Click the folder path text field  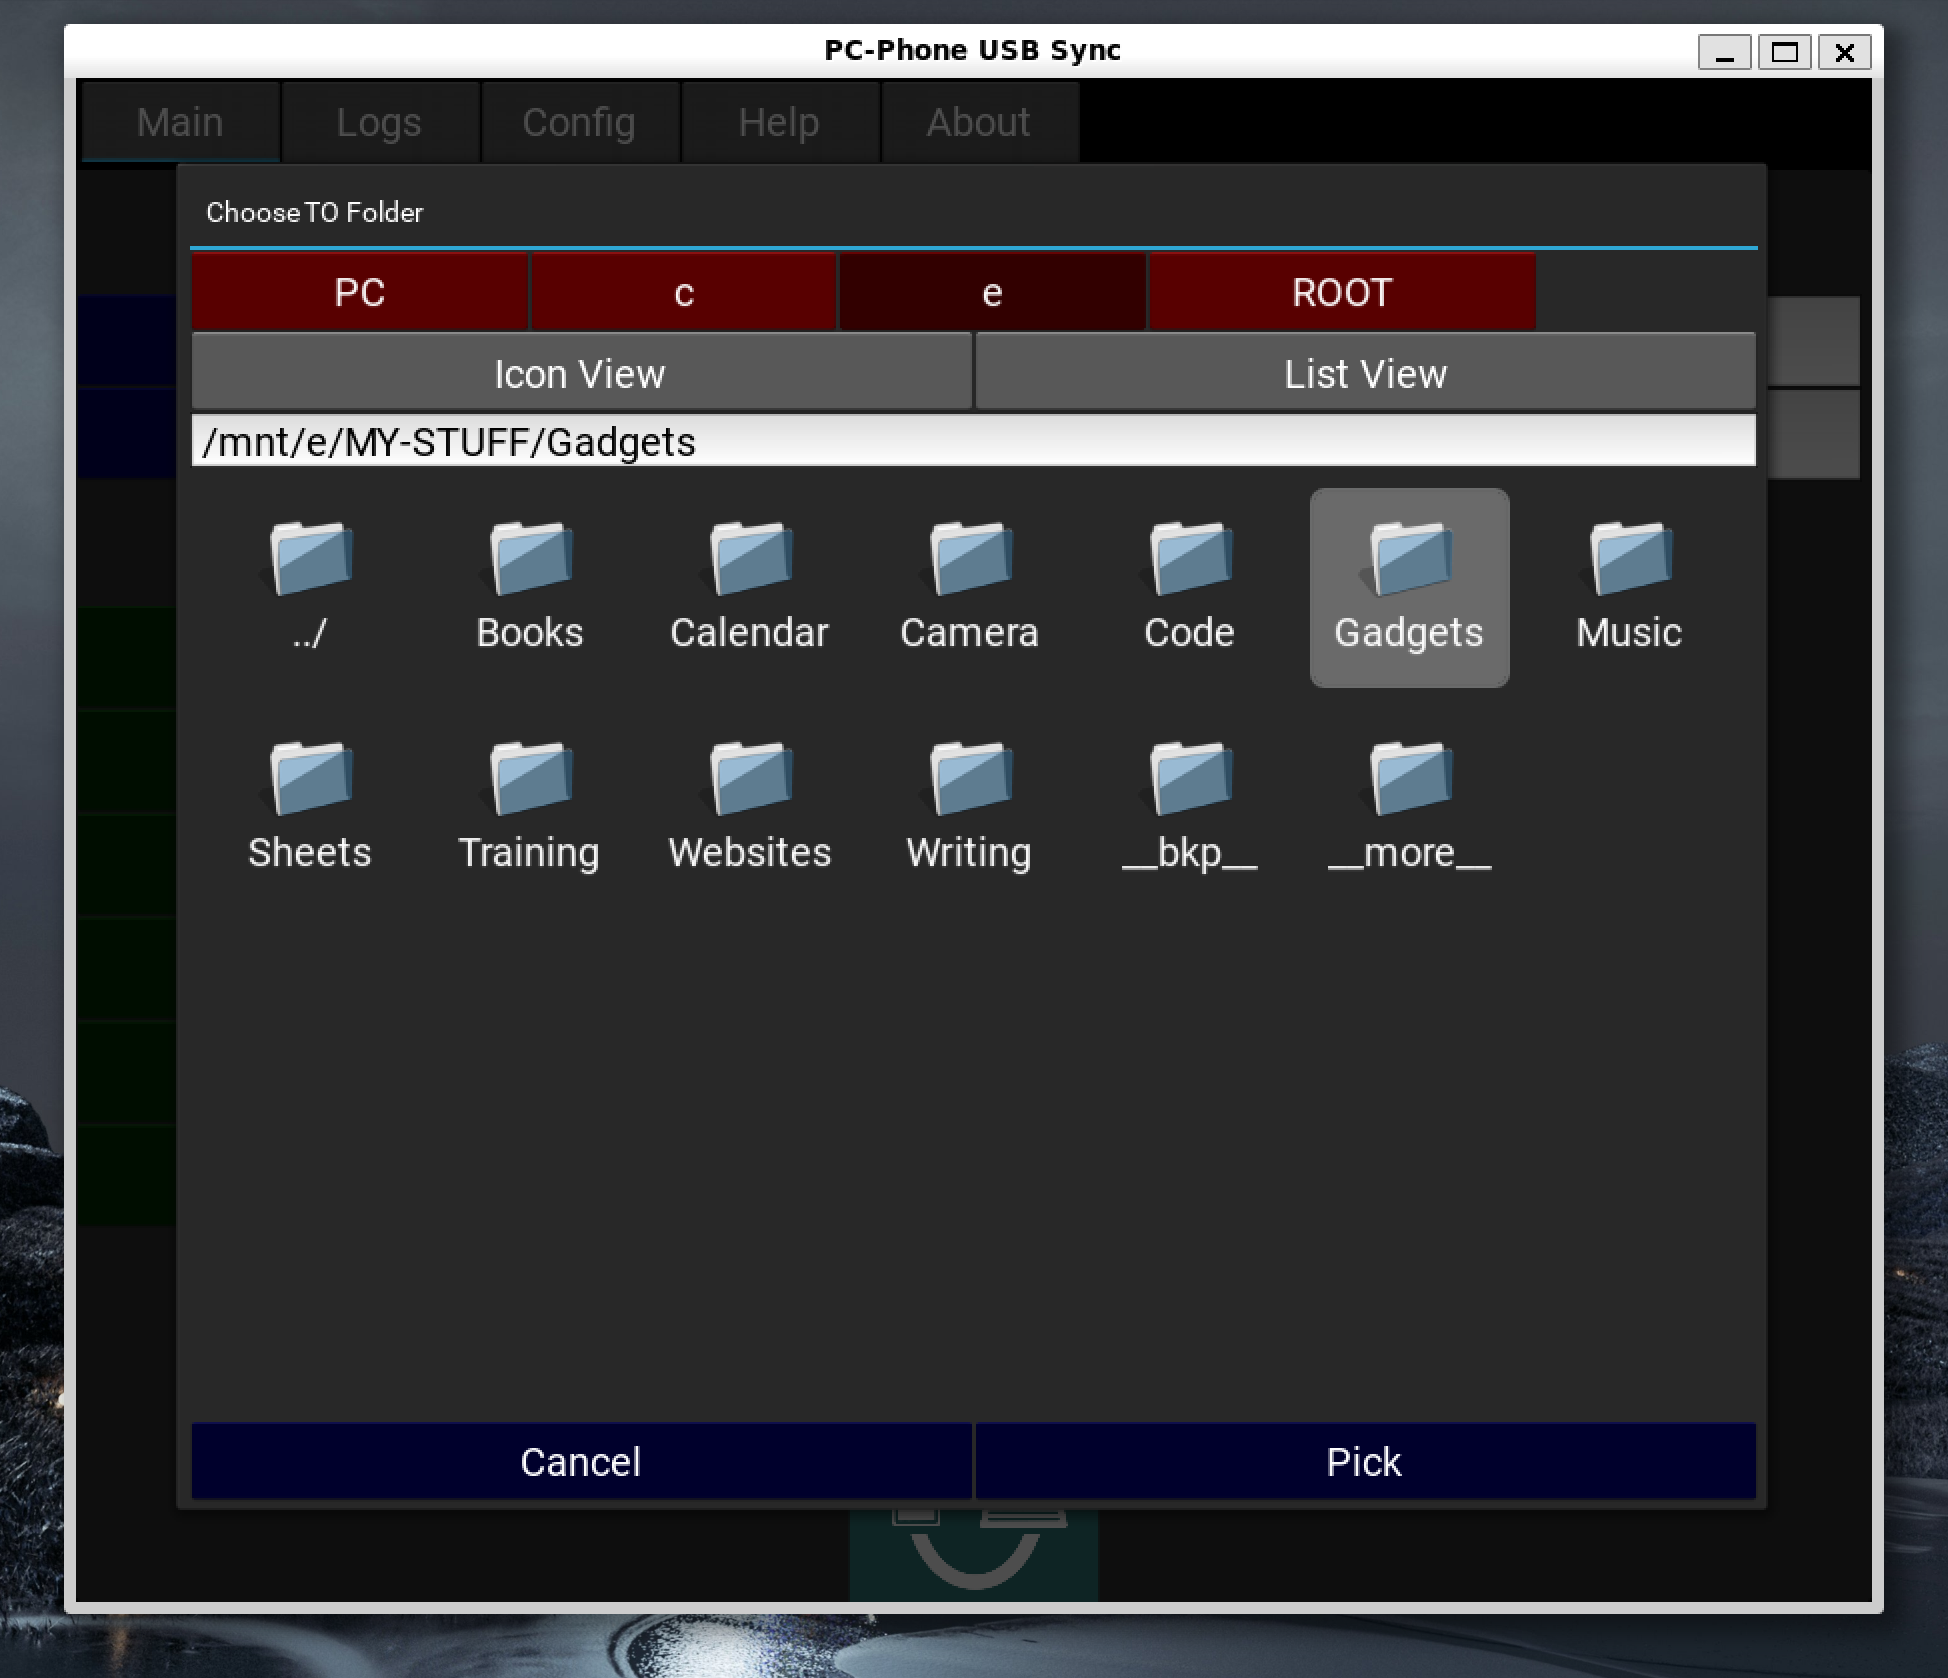pos(972,441)
